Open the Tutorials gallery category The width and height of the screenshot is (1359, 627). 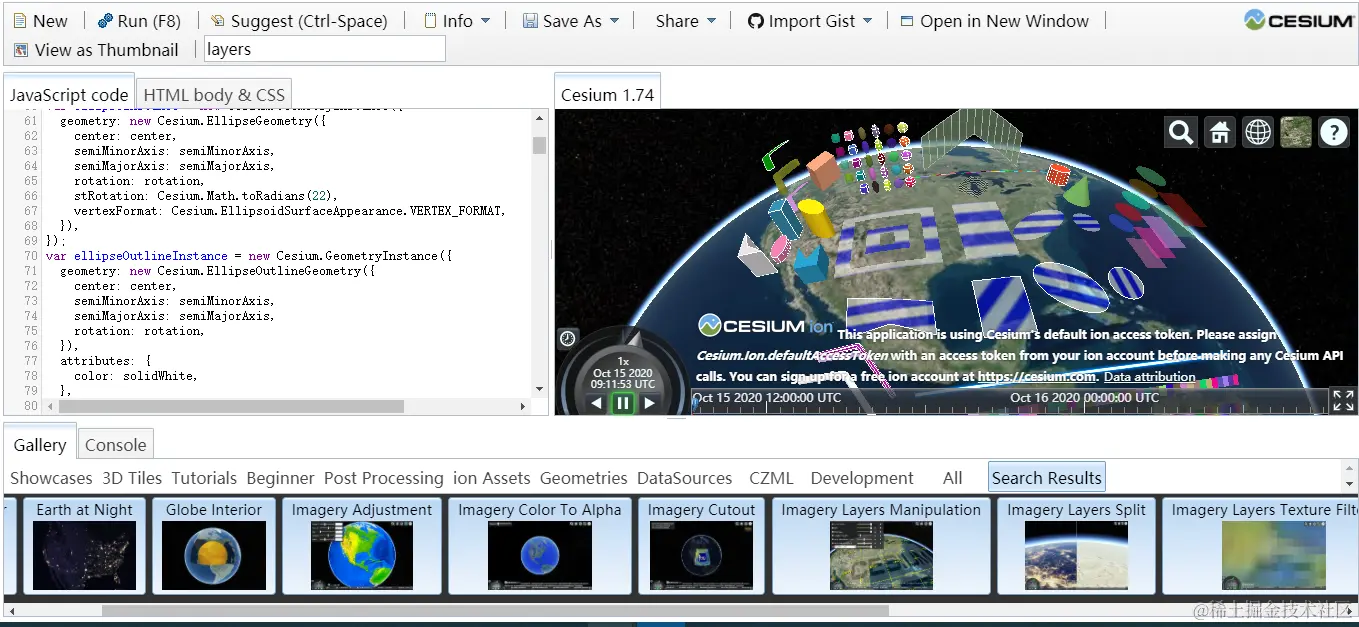pyautogui.click(x=204, y=478)
